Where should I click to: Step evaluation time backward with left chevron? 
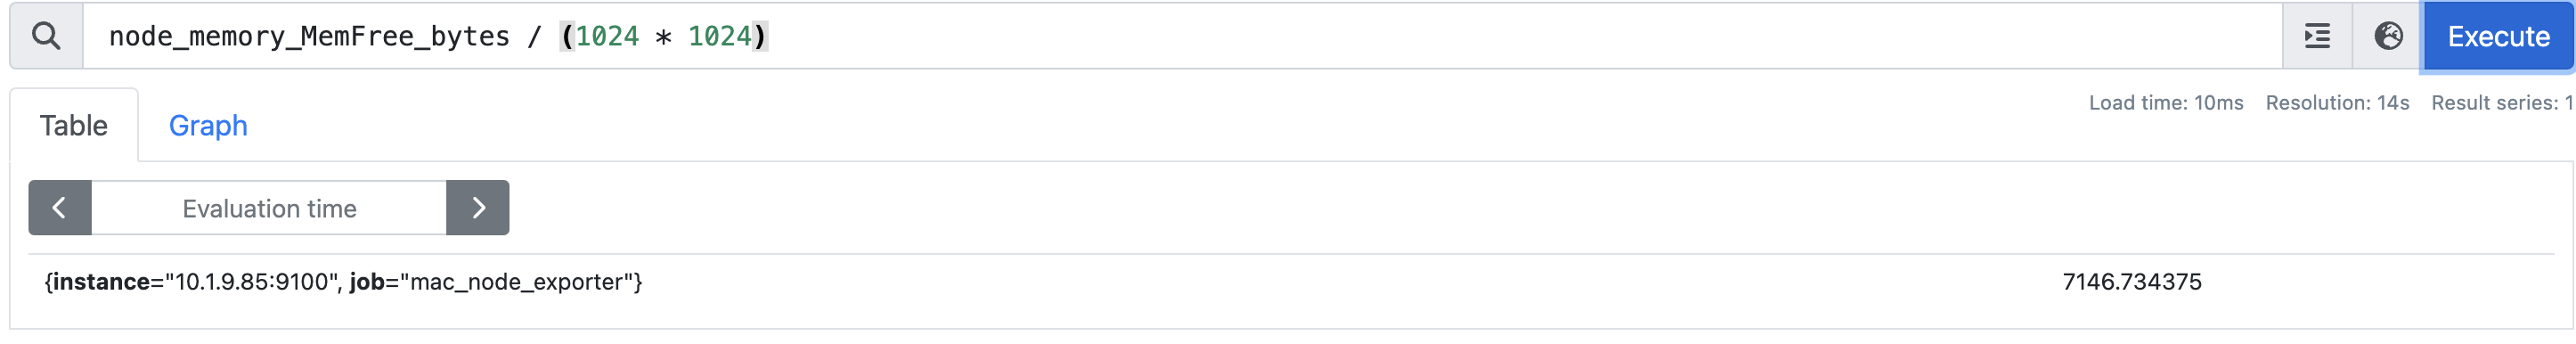tap(60, 208)
